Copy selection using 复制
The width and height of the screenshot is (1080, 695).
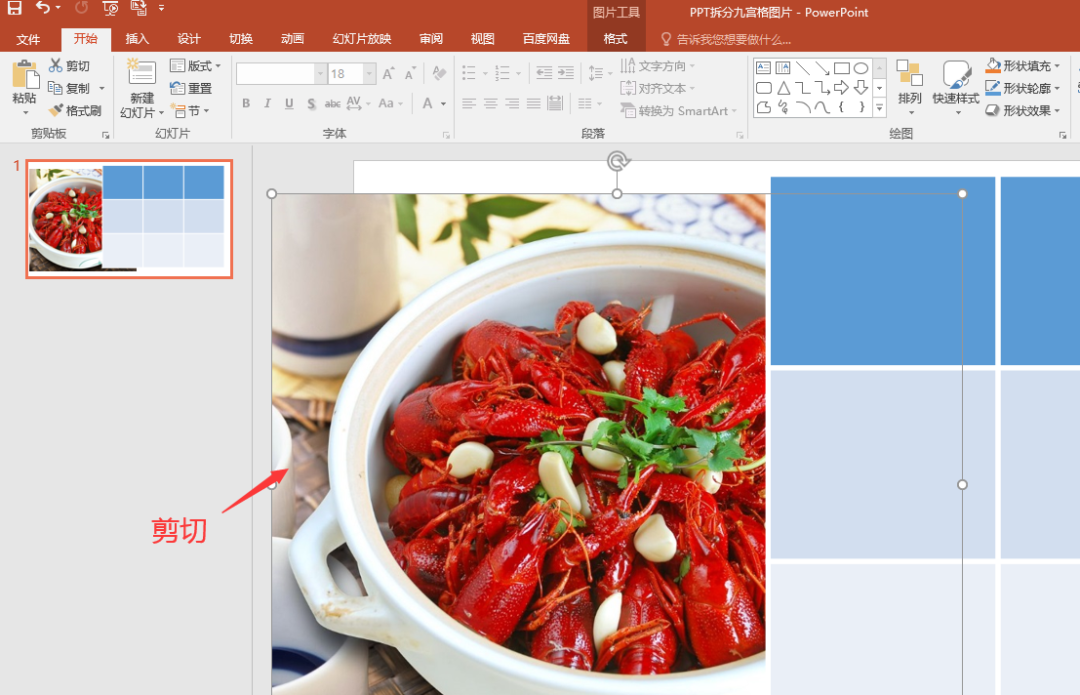tap(70, 88)
